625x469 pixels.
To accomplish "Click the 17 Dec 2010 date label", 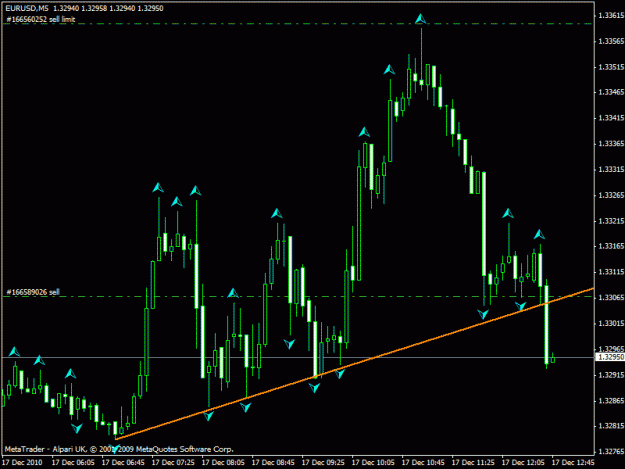I will pyautogui.click(x=22, y=463).
